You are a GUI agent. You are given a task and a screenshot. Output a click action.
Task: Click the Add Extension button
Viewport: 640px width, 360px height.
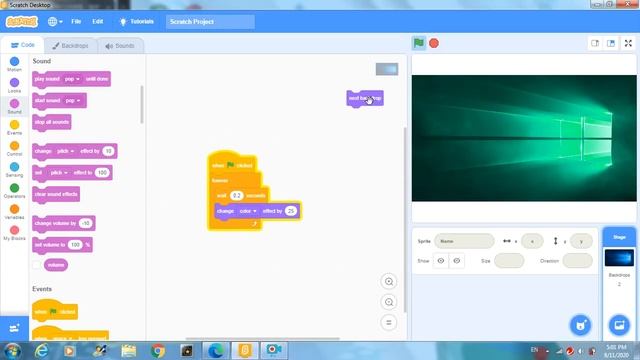[x=14, y=328]
